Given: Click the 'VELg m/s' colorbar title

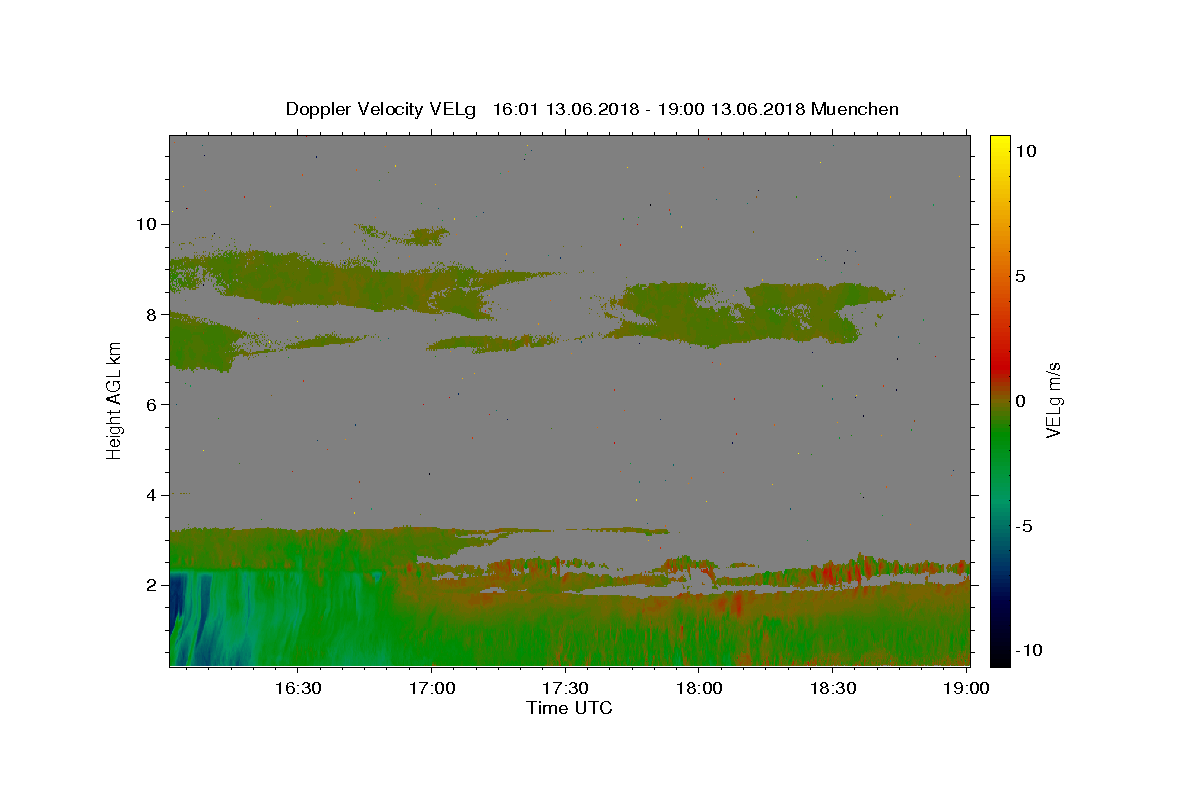Looking at the screenshot, I should (1054, 400).
